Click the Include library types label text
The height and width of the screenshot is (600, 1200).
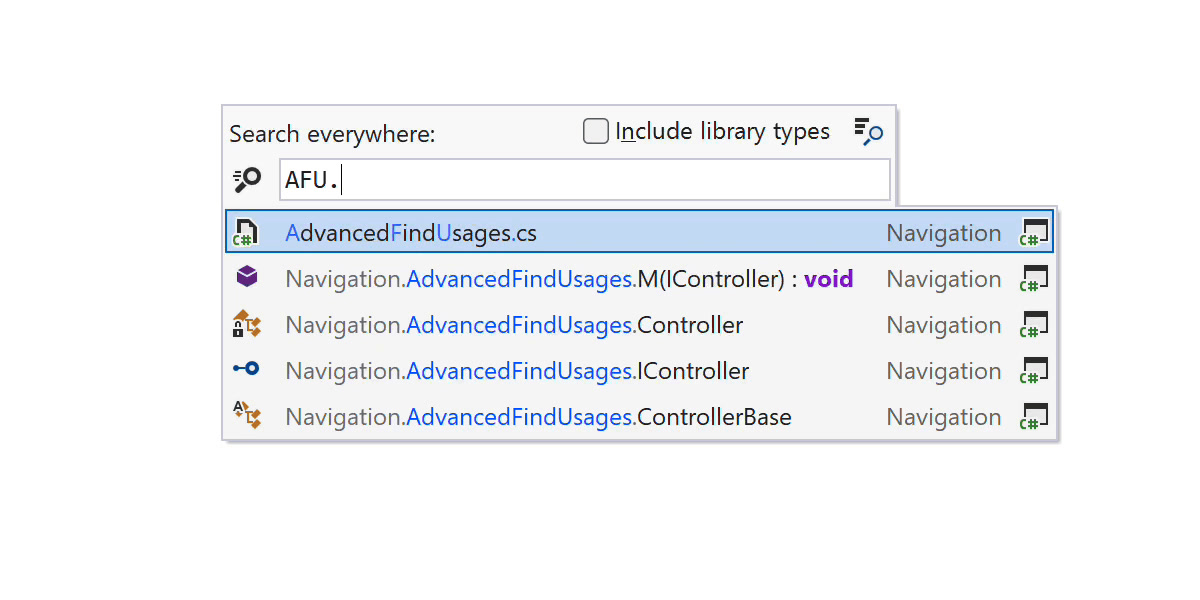[722, 131]
